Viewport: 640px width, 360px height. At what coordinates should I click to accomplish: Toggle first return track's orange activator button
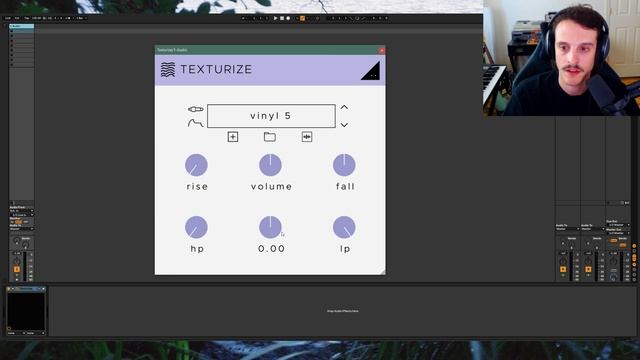click(x=563, y=269)
